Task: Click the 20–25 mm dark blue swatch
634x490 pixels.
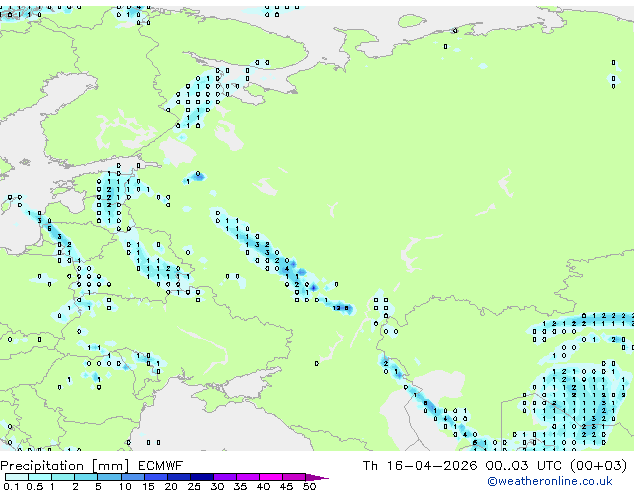Action: 179,477
